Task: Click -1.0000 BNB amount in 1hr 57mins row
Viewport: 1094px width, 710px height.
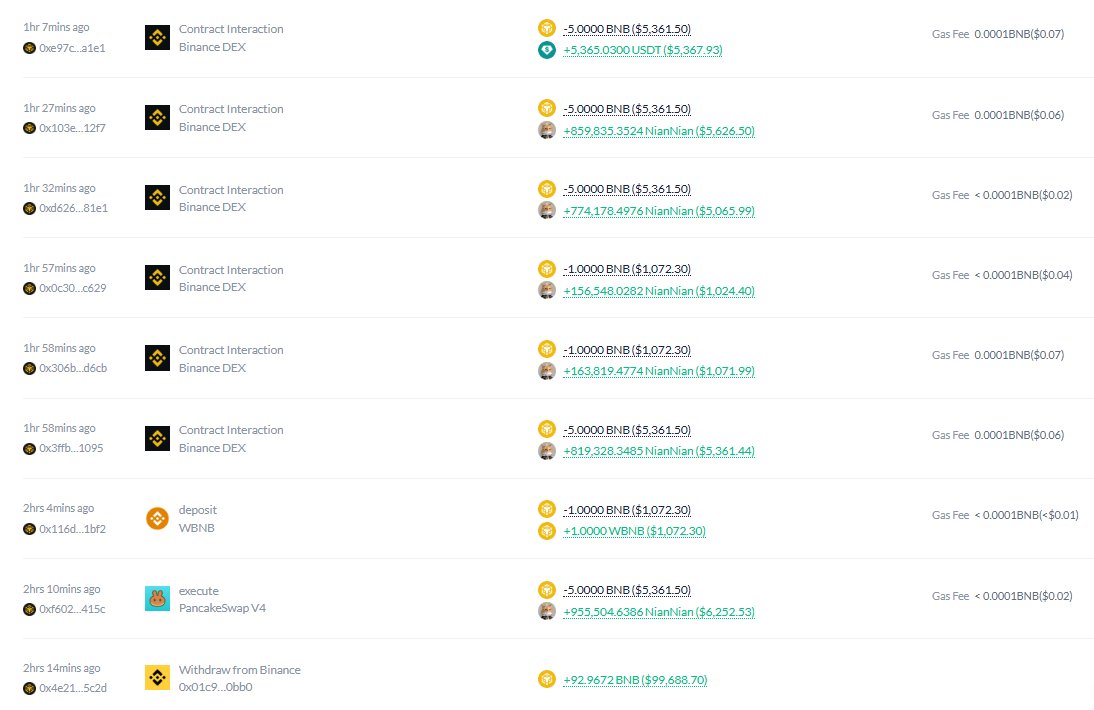Action: click(x=627, y=269)
